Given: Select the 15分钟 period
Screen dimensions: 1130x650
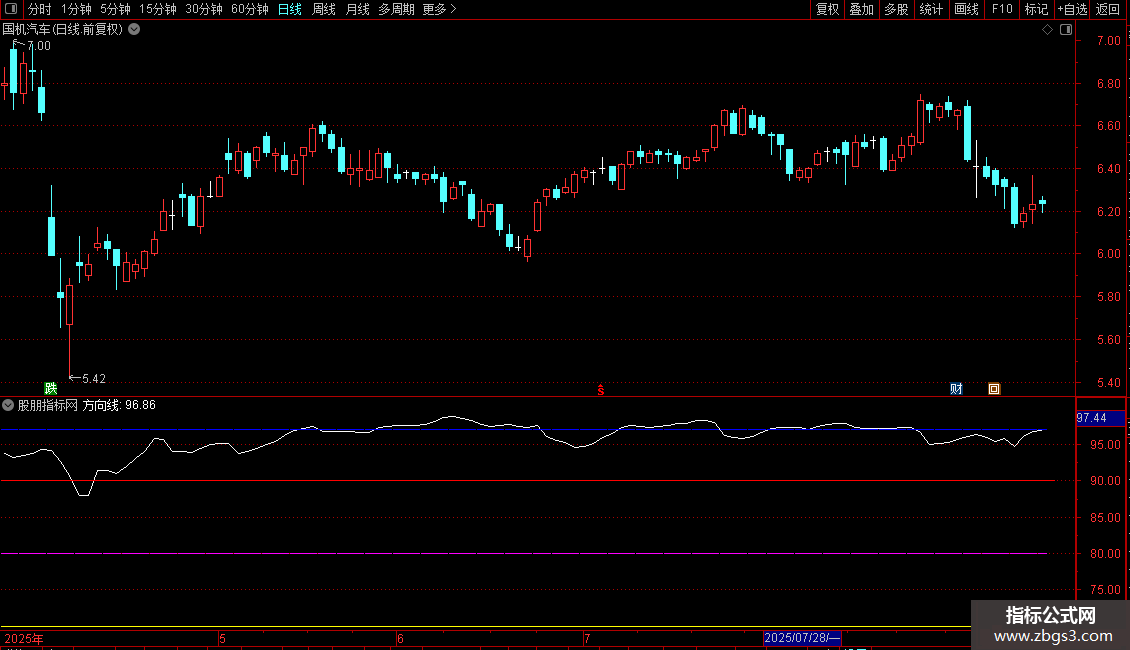Looking at the screenshot, I should pos(158,9).
